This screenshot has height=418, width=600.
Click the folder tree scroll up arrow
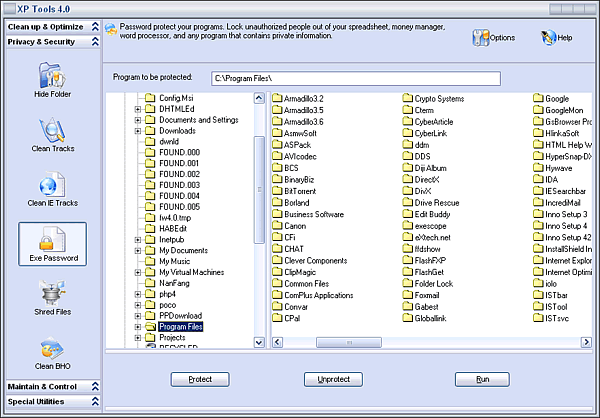coord(259,98)
